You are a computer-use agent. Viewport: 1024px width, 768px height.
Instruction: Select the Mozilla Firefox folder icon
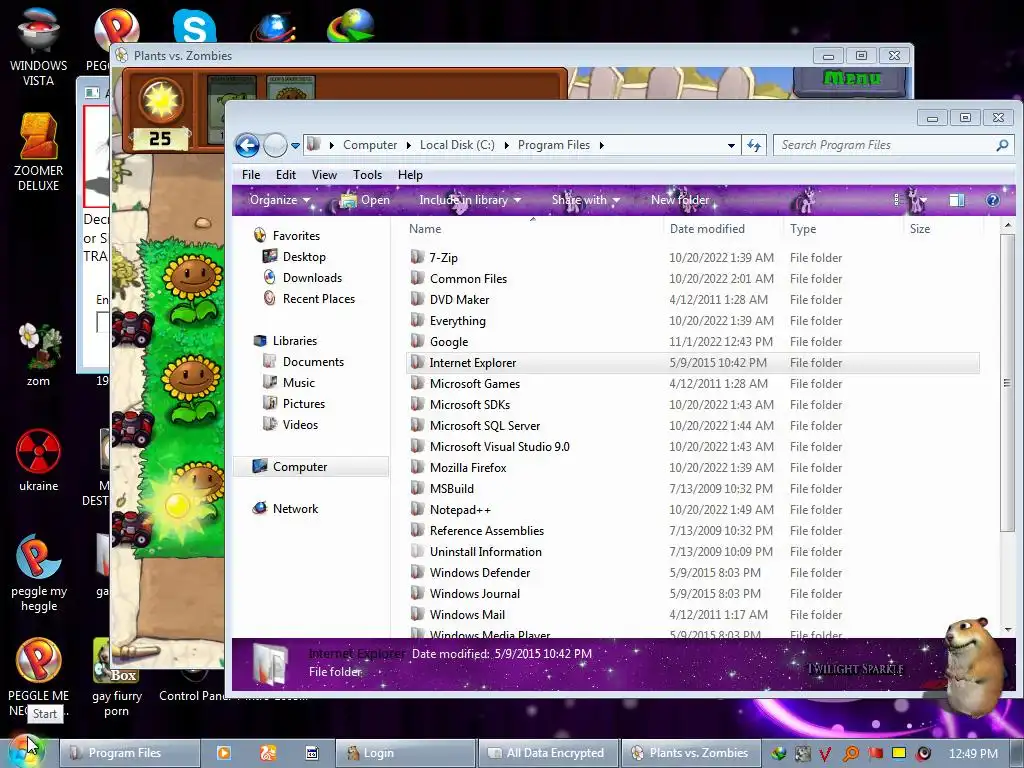point(417,468)
